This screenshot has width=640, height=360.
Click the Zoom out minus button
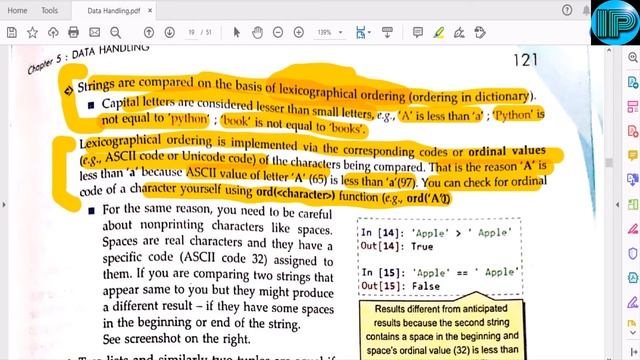click(x=278, y=32)
